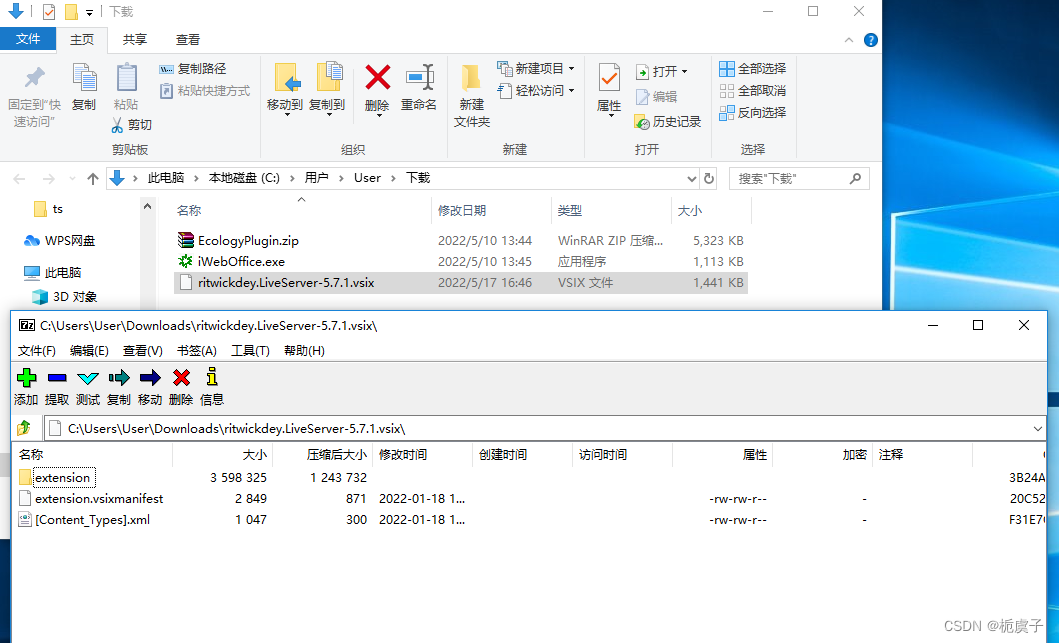1059x643 pixels.
Task: Select extension.vsixmanifest in 7-Zip
Action: pyautogui.click(x=91, y=498)
